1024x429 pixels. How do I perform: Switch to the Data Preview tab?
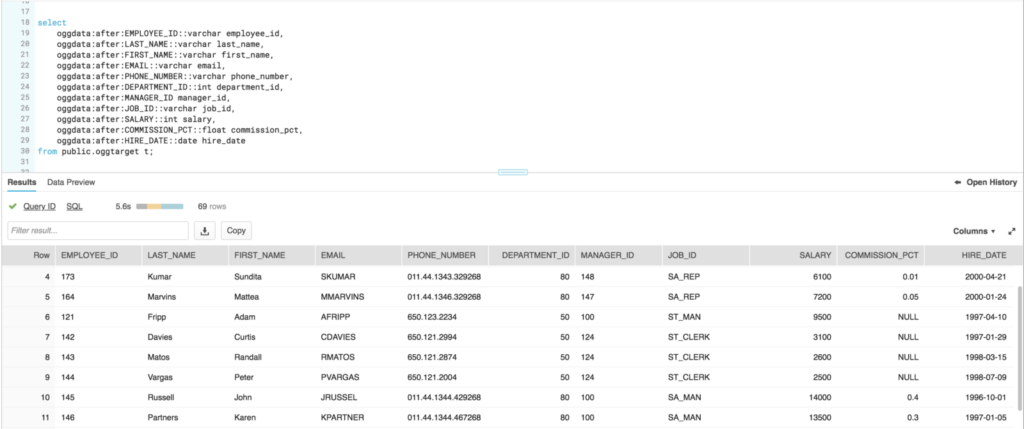click(x=71, y=182)
